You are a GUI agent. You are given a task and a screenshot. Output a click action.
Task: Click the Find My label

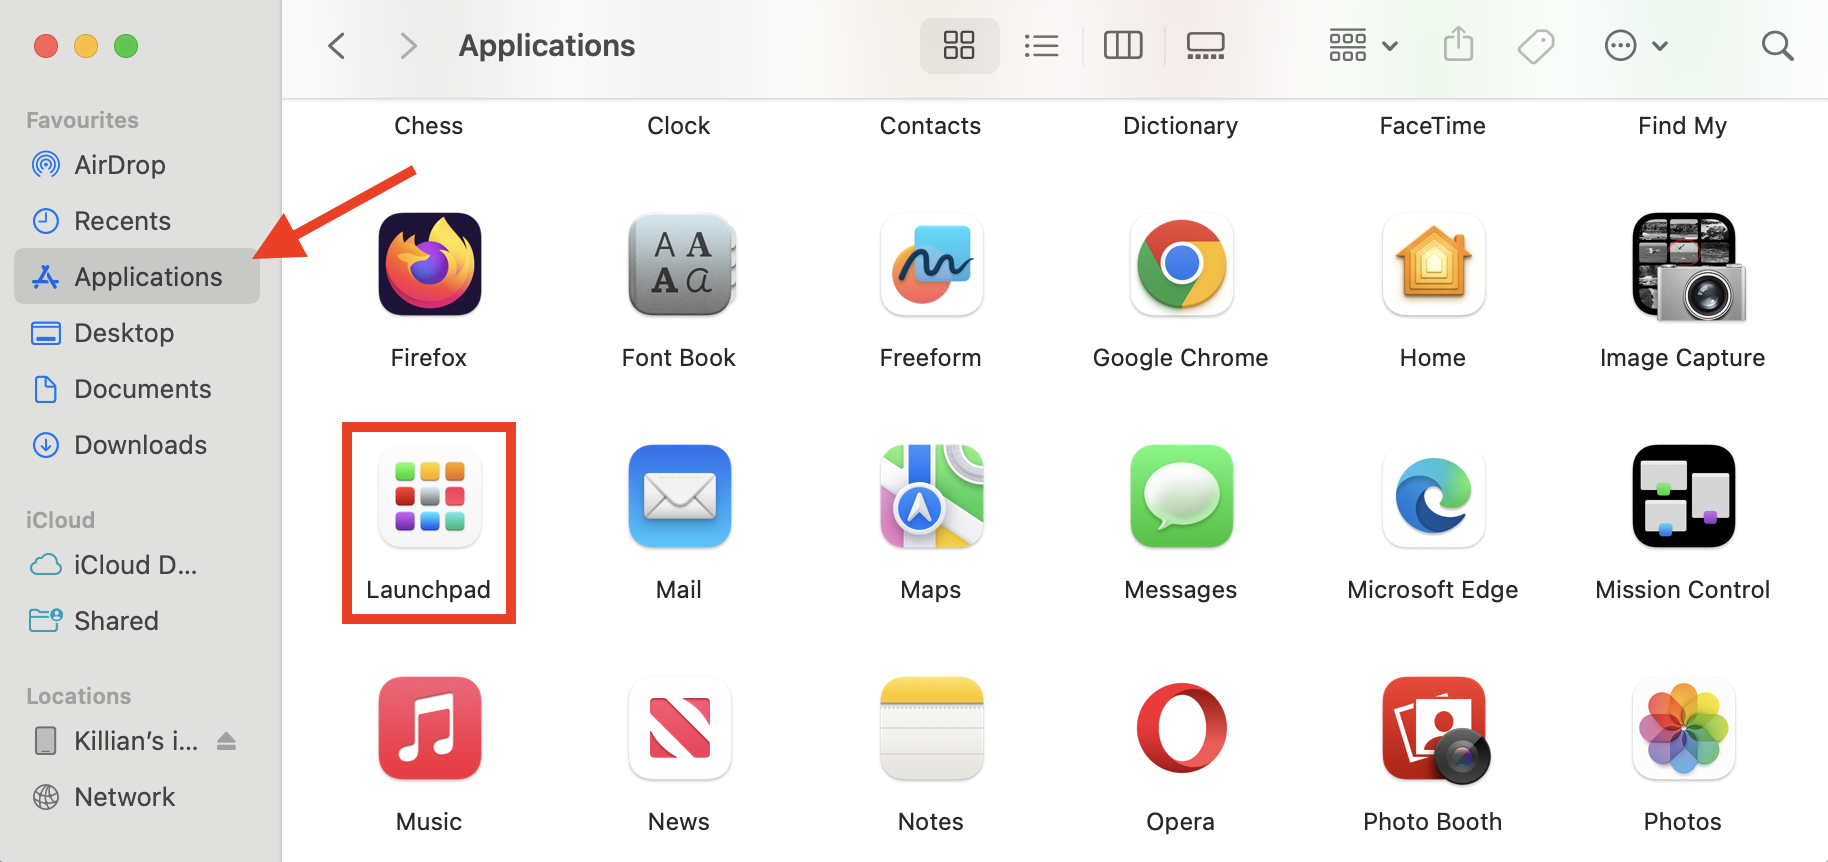(x=1683, y=125)
